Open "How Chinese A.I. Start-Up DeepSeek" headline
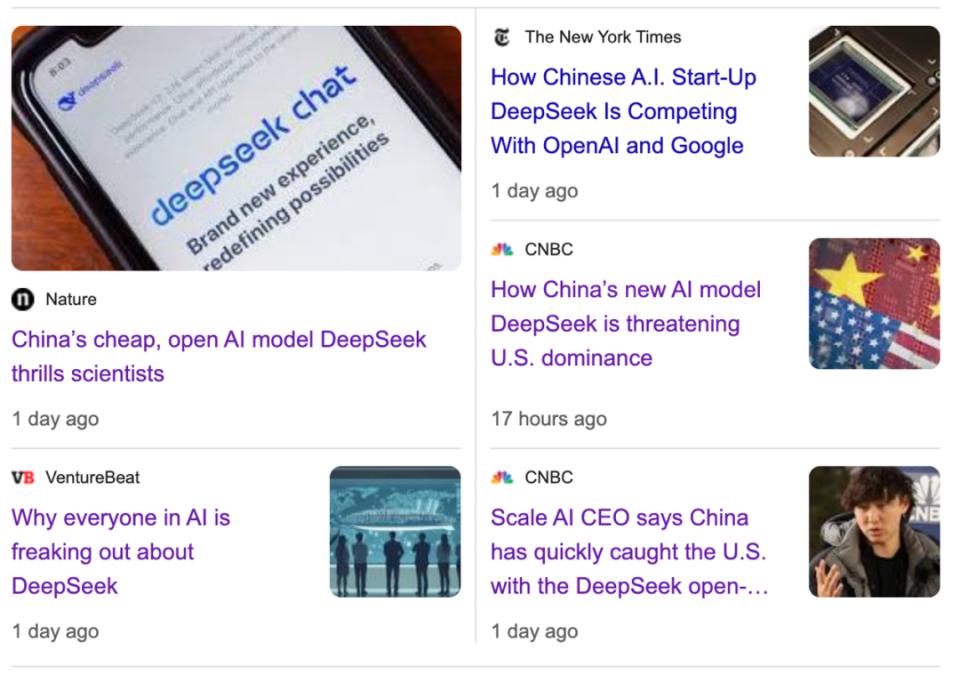 623,111
